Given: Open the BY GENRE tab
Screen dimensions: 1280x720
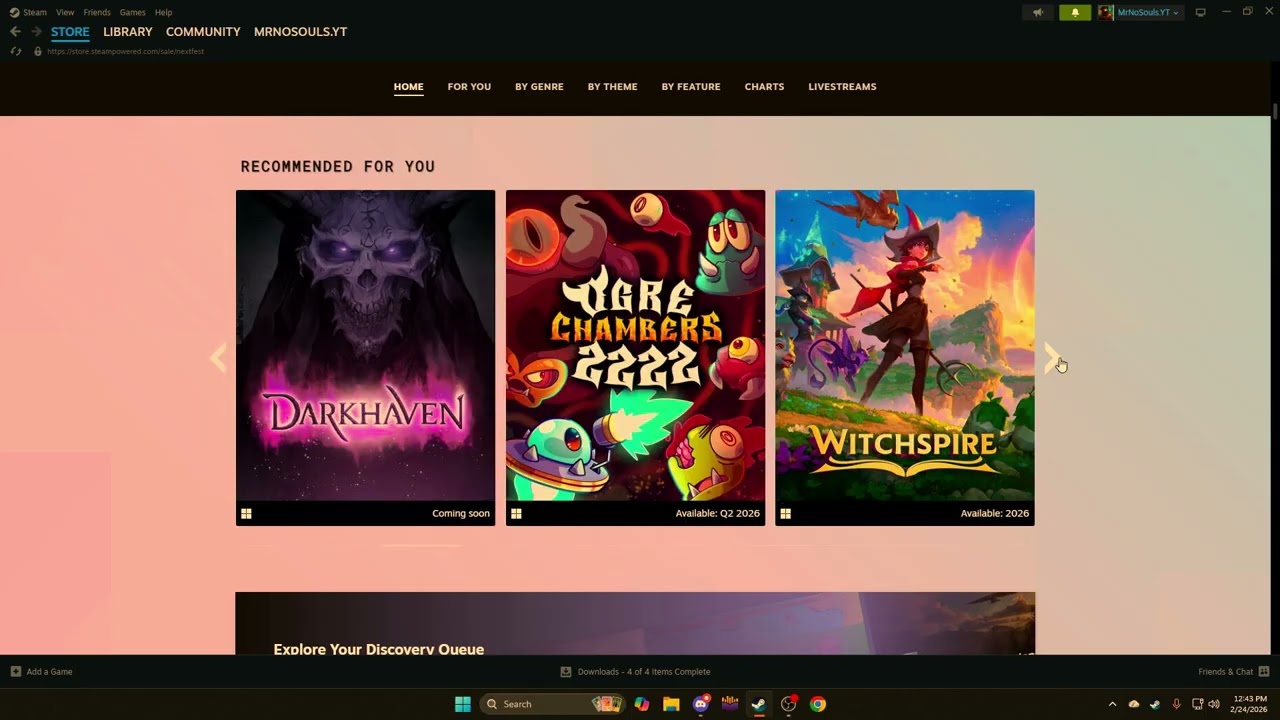Looking at the screenshot, I should [539, 87].
